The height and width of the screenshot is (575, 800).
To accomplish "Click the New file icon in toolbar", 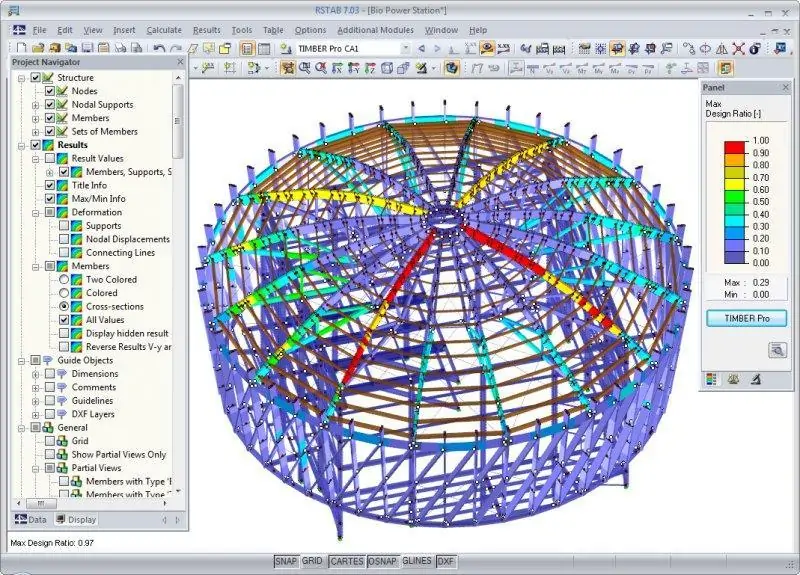I will point(21,48).
